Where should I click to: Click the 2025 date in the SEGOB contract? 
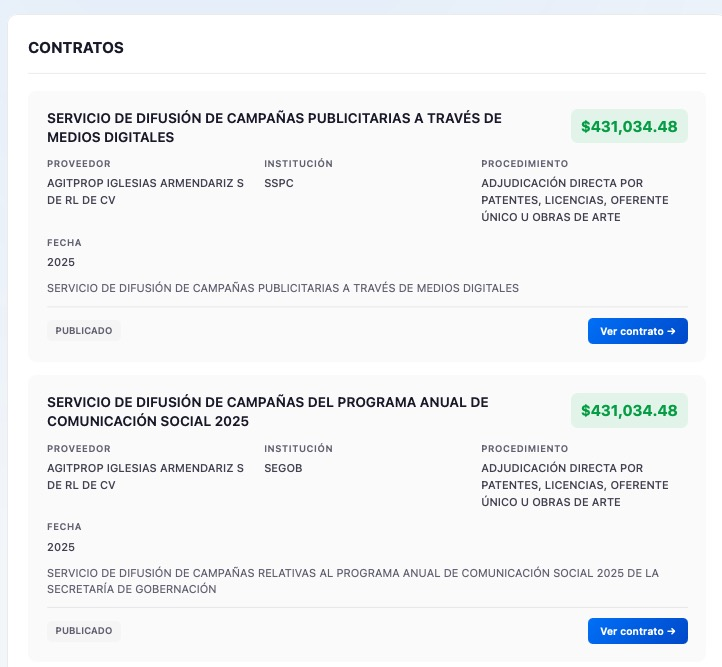pyautogui.click(x=61, y=547)
